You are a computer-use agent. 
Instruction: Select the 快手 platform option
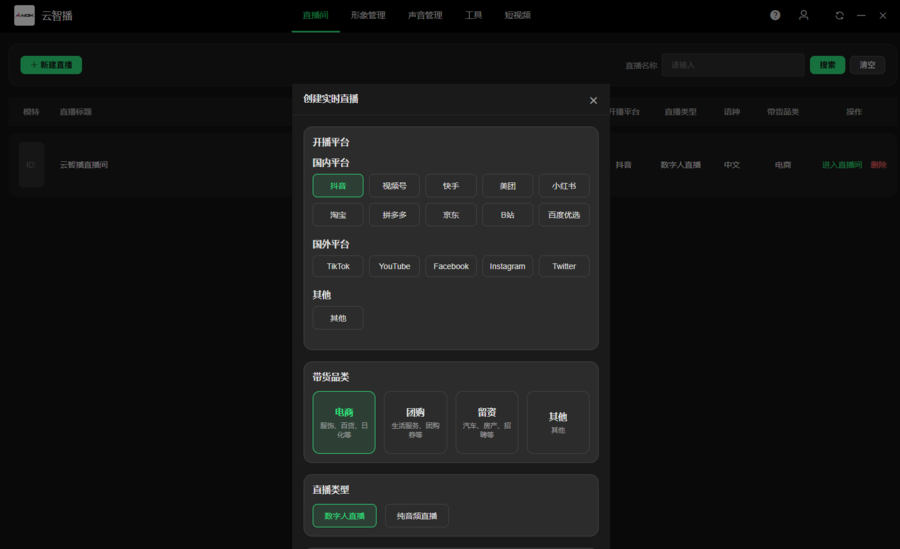[451, 185]
